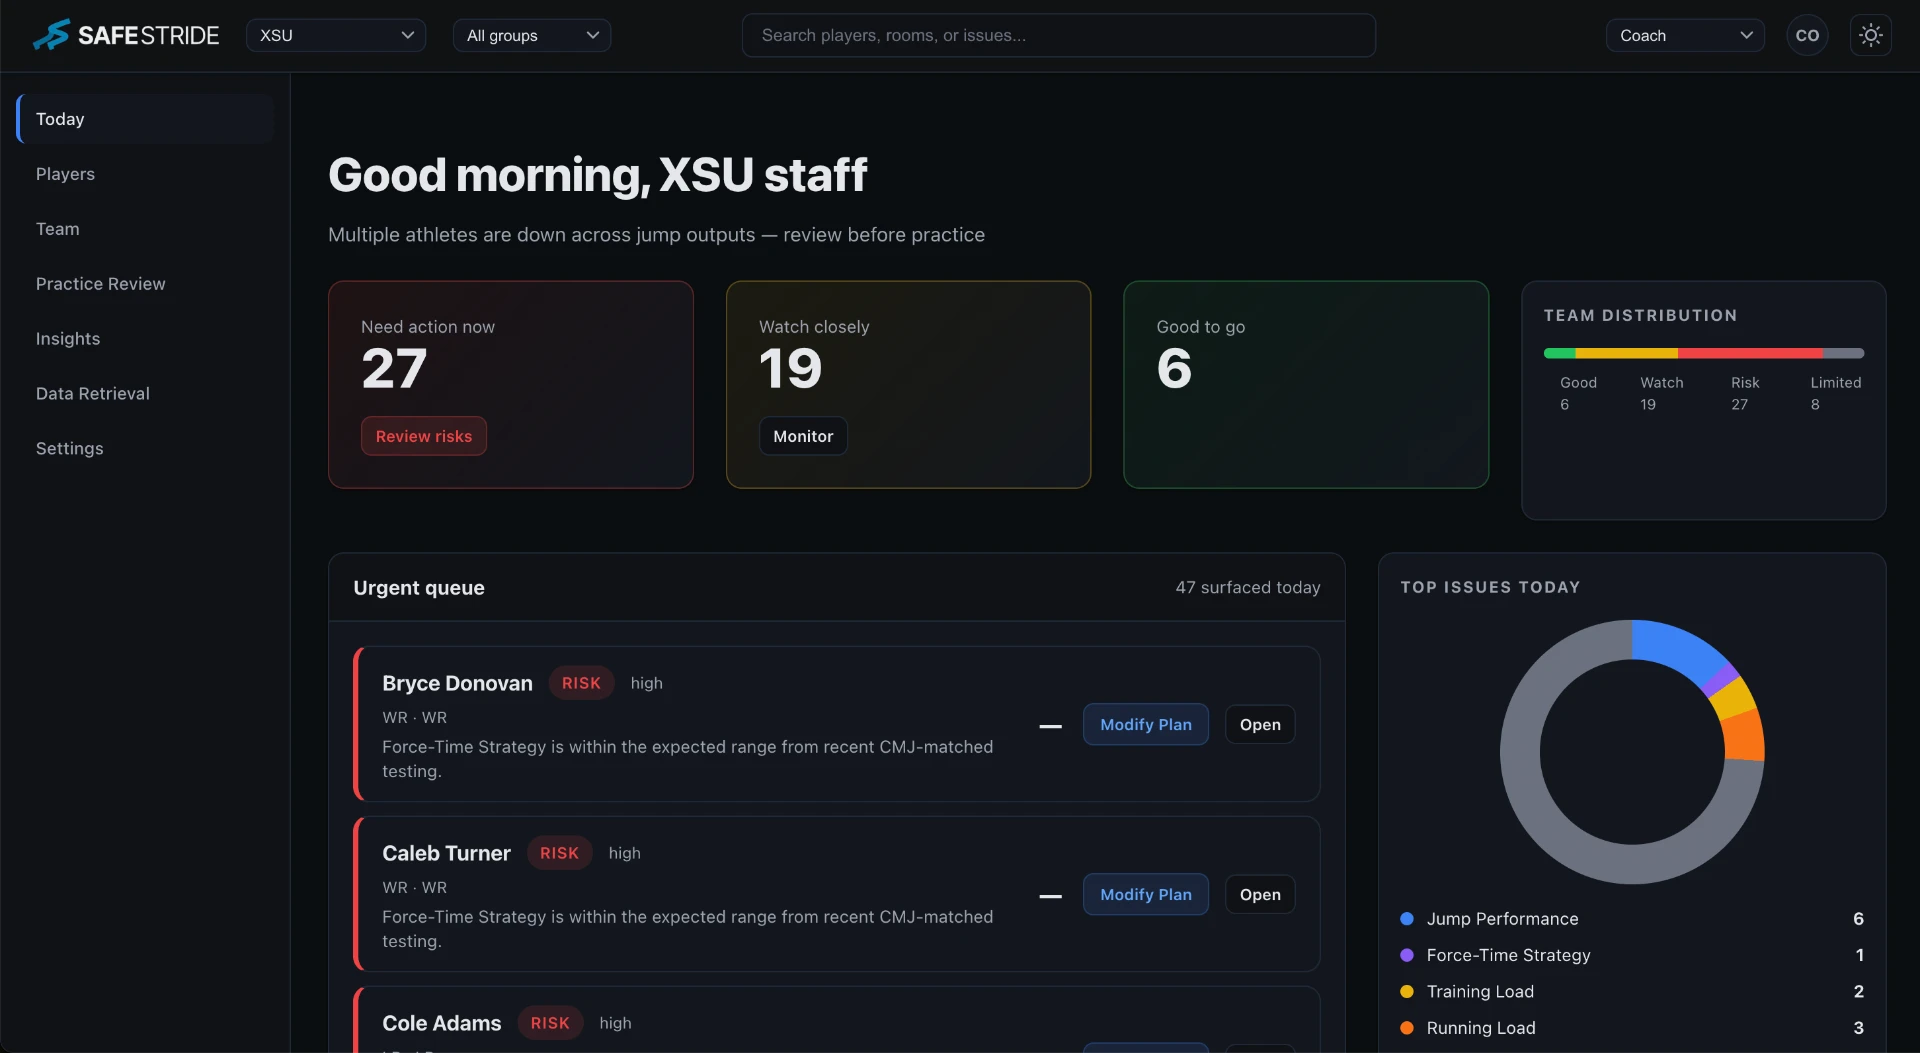The width and height of the screenshot is (1920, 1053).
Task: Click the Cole Adams player name
Action: click(x=441, y=1023)
